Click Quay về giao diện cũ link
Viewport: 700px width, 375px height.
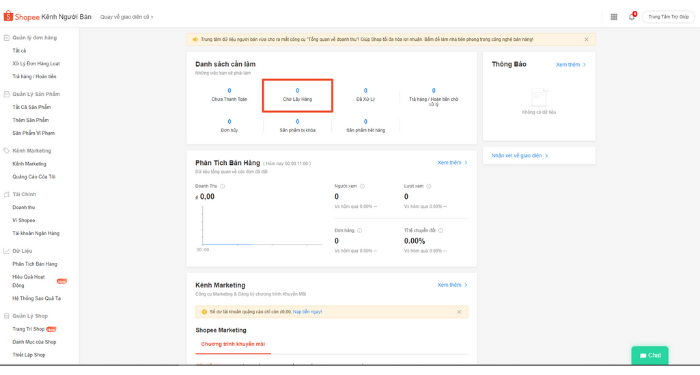[126, 17]
